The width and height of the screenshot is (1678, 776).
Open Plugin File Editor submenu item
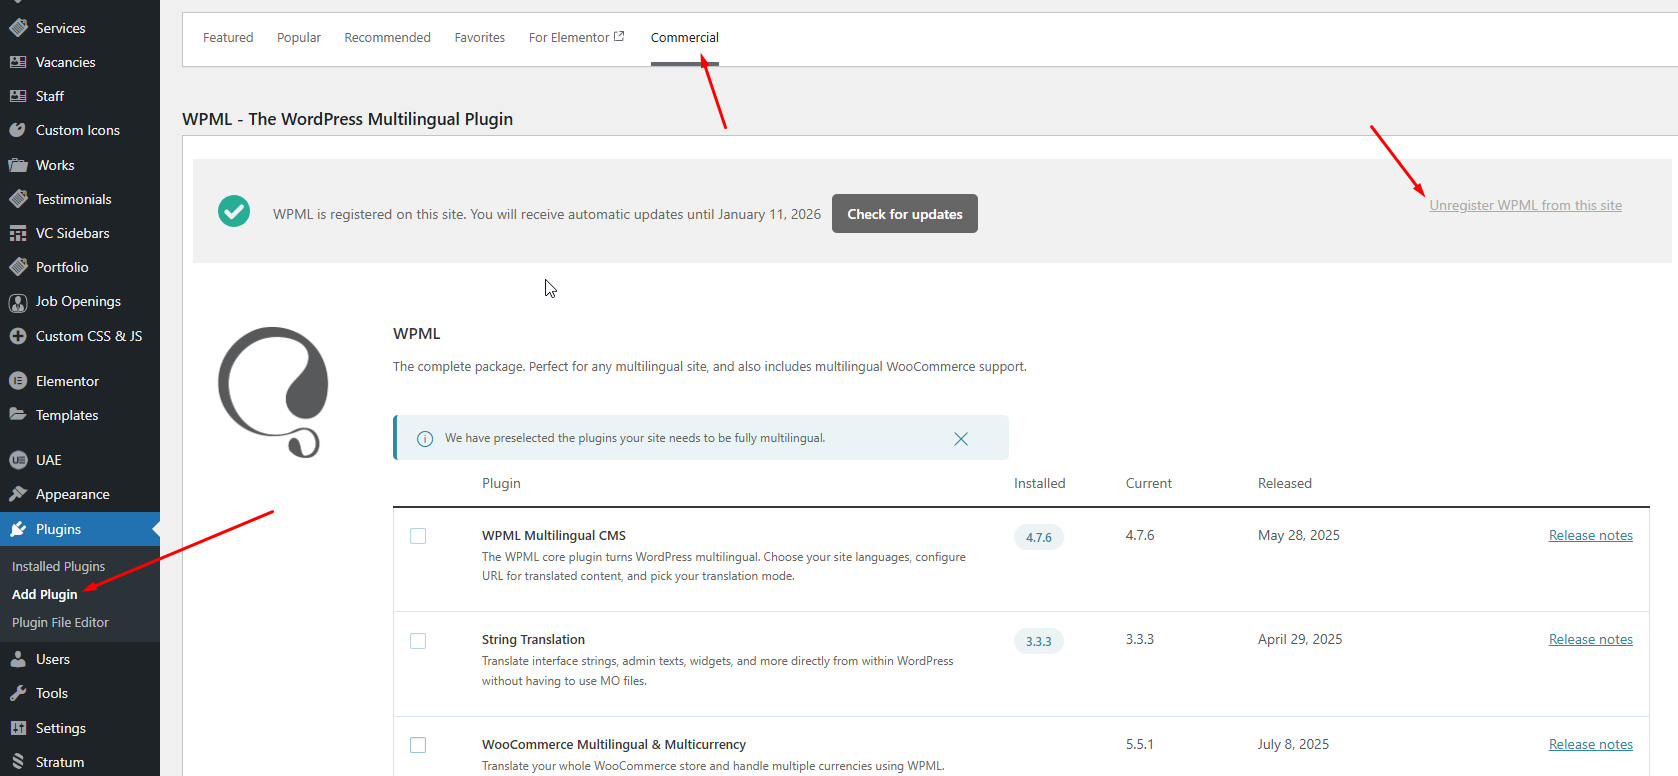[60, 622]
